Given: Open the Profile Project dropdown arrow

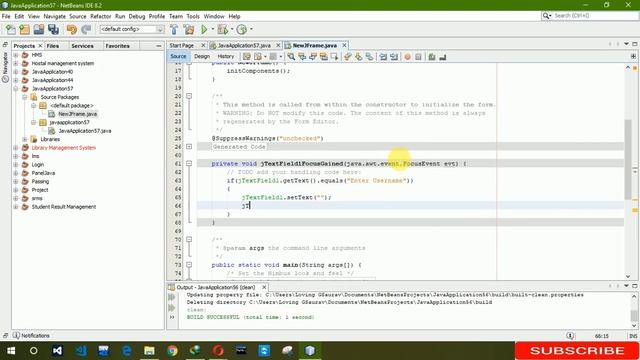Looking at the screenshot, I should point(251,29).
